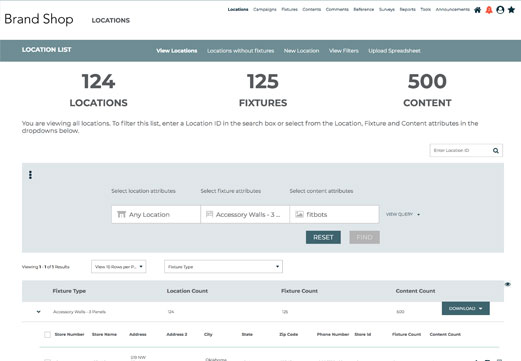
Task: Click the 125 Fixtures counter
Action: 263,90
